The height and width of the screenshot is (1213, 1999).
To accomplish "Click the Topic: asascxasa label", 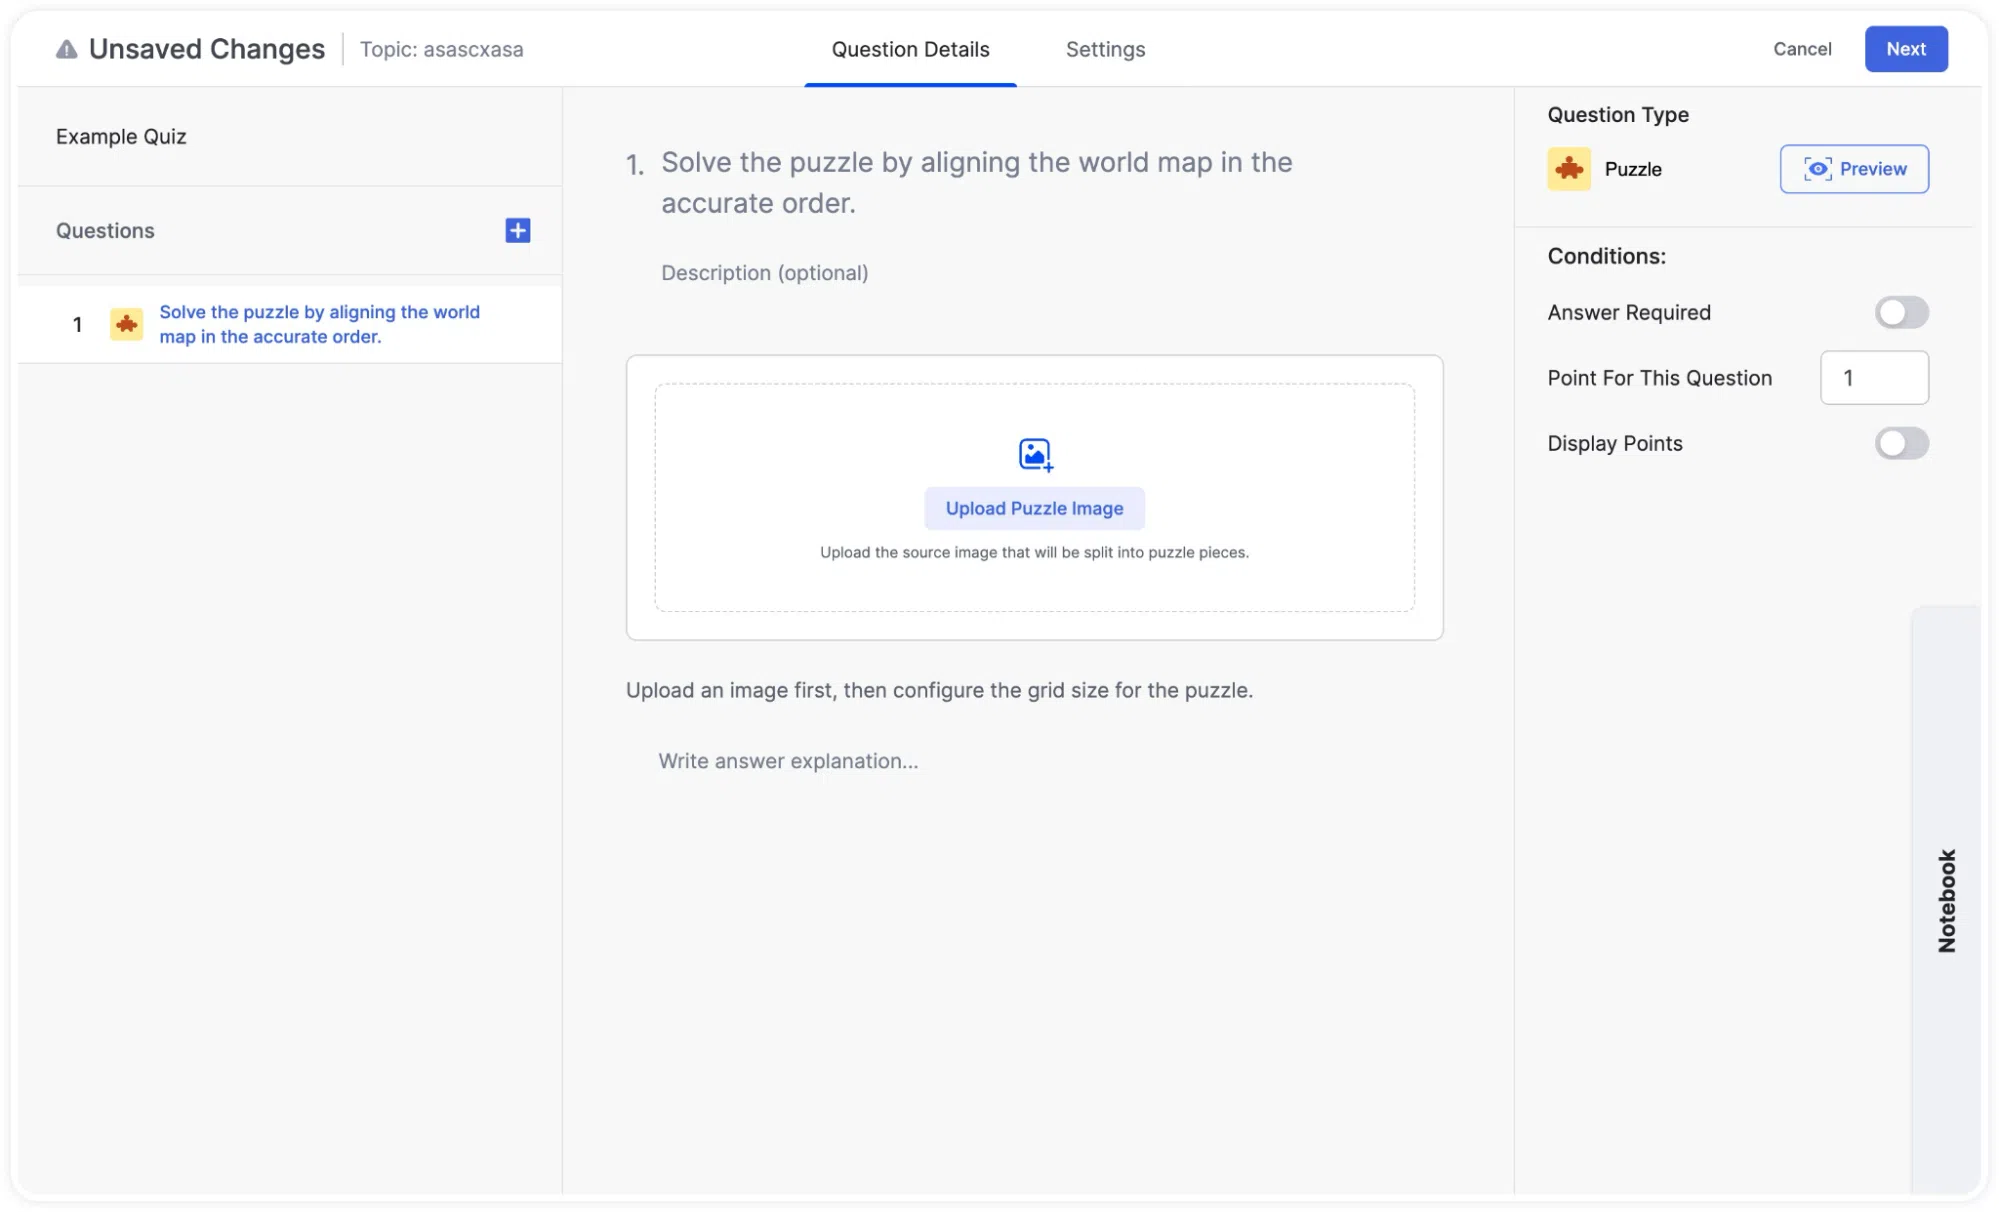I will pos(441,50).
